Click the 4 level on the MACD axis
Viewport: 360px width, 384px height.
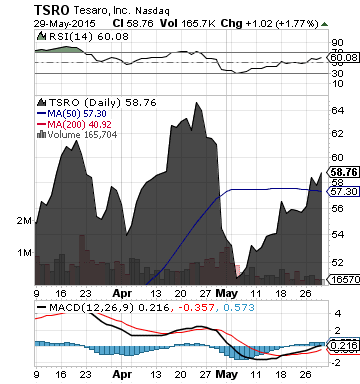pyautogui.click(x=338, y=314)
